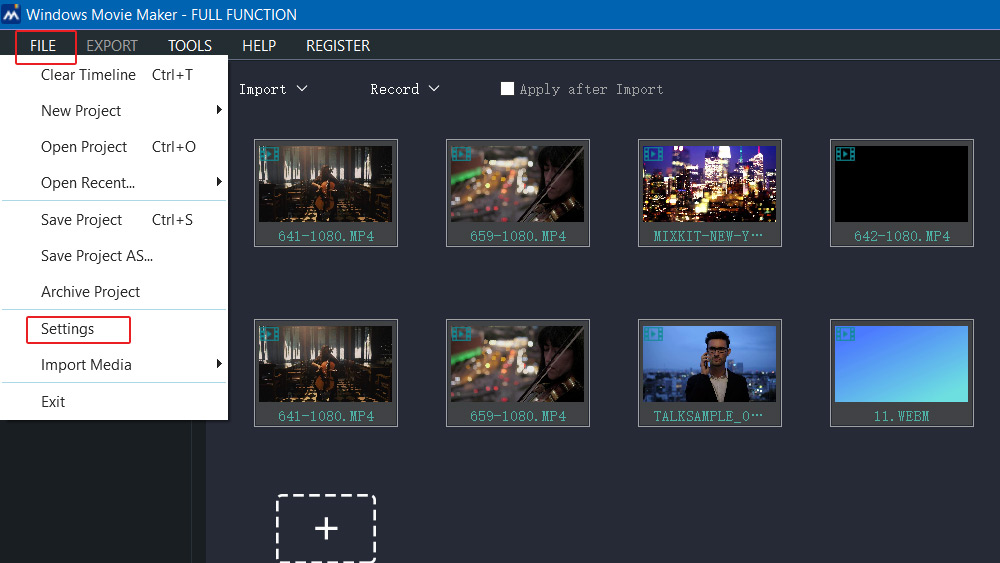Open the TOOLS menu
Image resolution: width=1000 pixels, height=563 pixels.
pyautogui.click(x=189, y=46)
